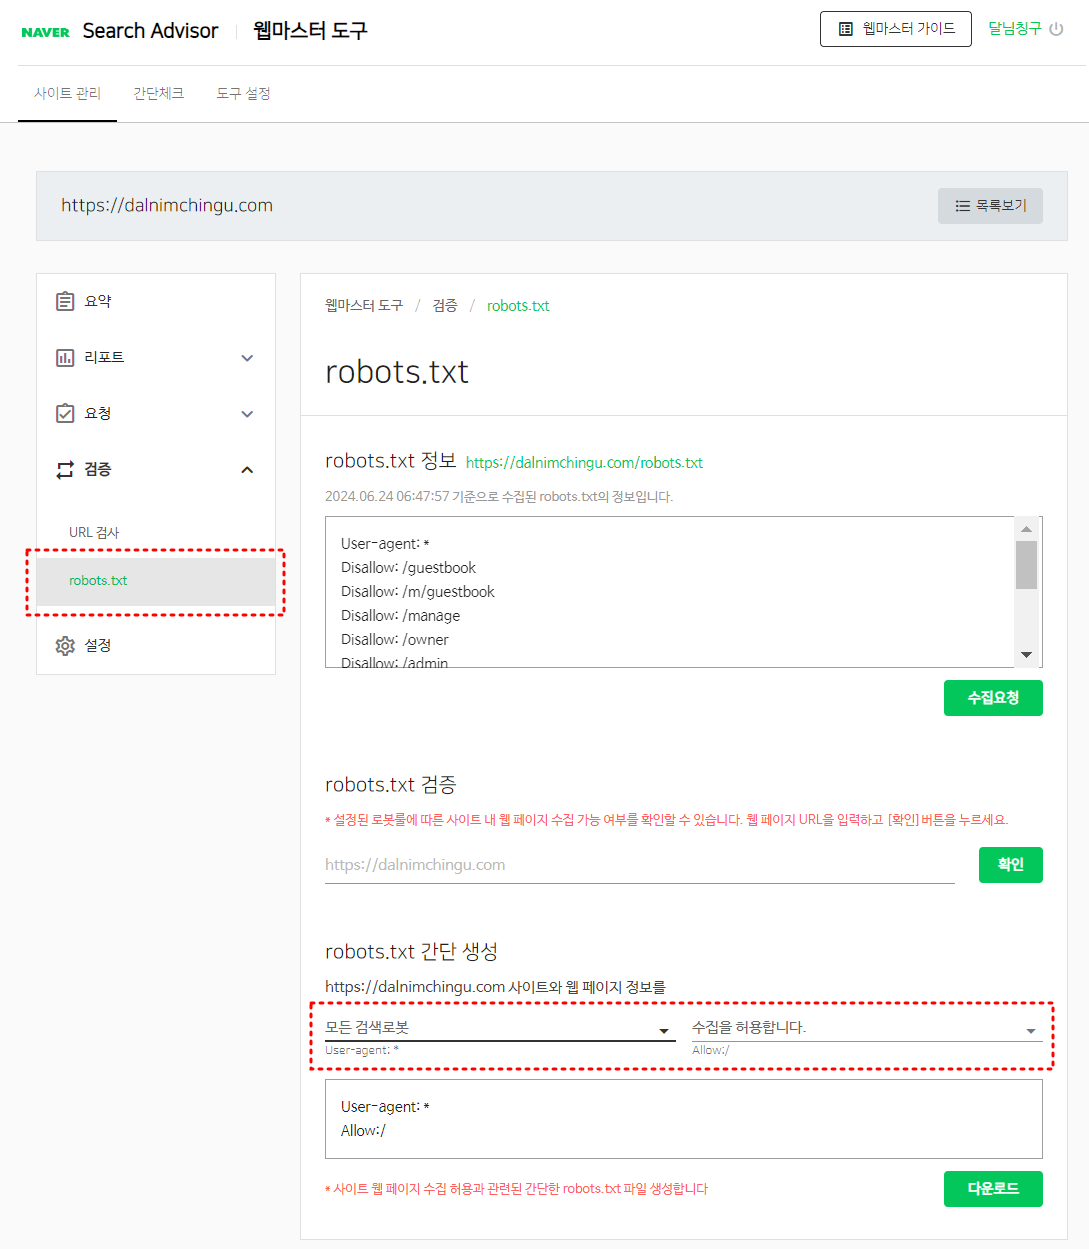This screenshot has width=1089, height=1249.
Task: Click the 요청 checklist icon
Action: [x=65, y=413]
